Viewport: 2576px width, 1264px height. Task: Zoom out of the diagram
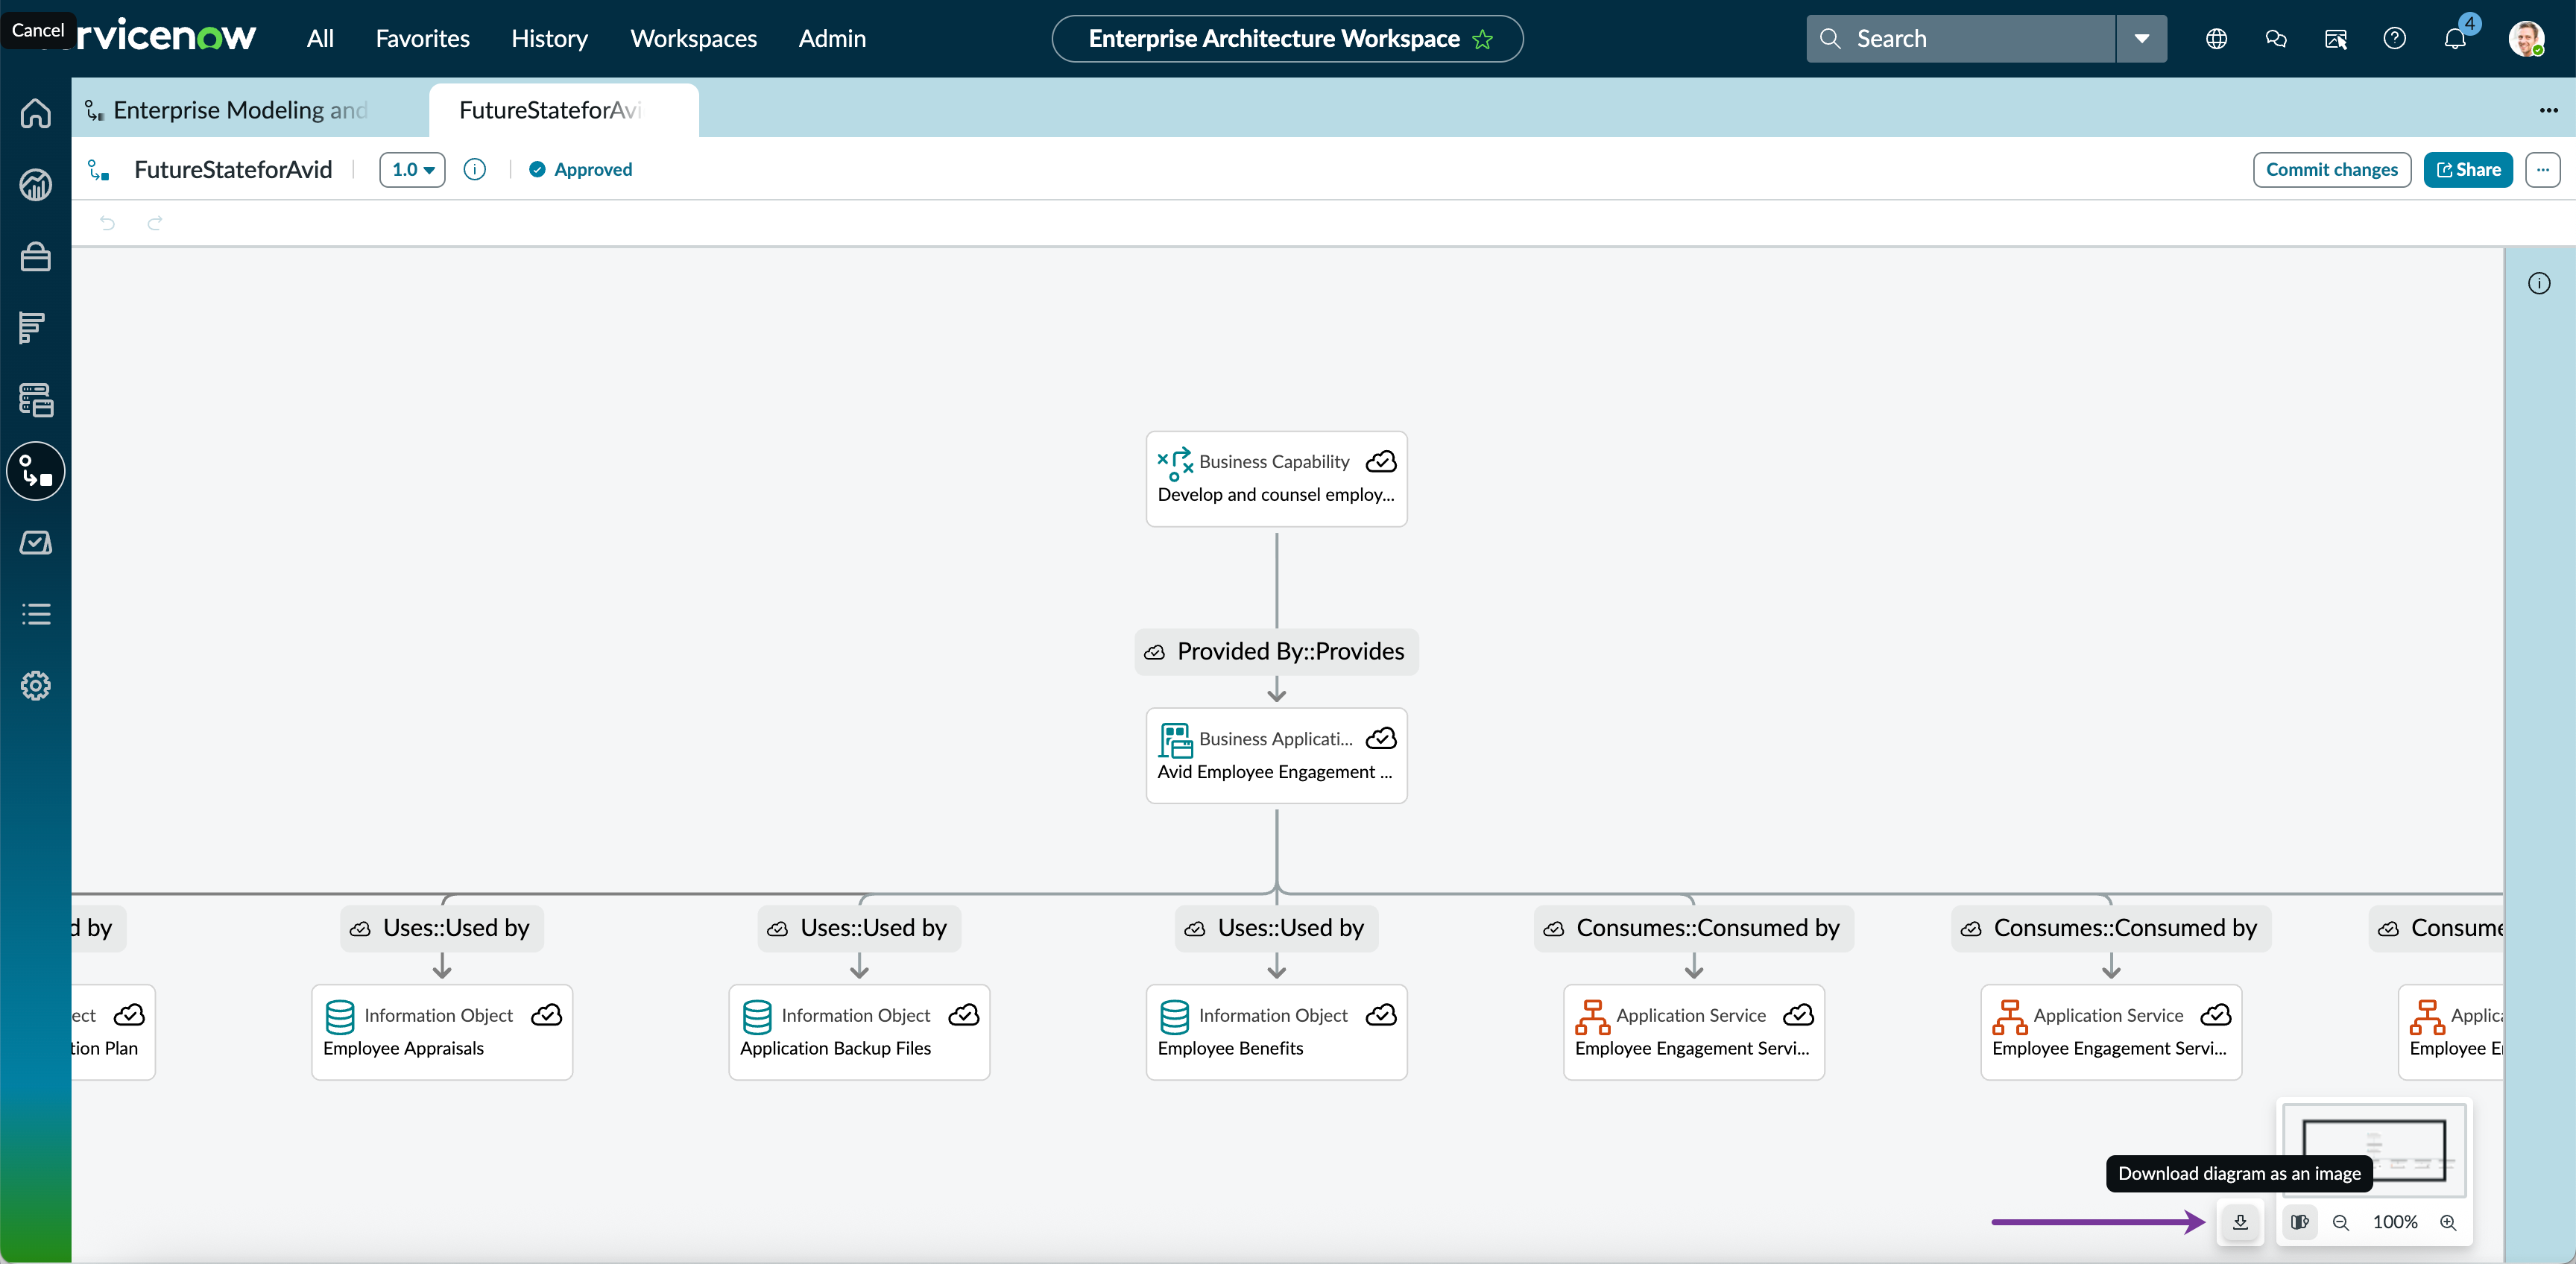click(2341, 1223)
